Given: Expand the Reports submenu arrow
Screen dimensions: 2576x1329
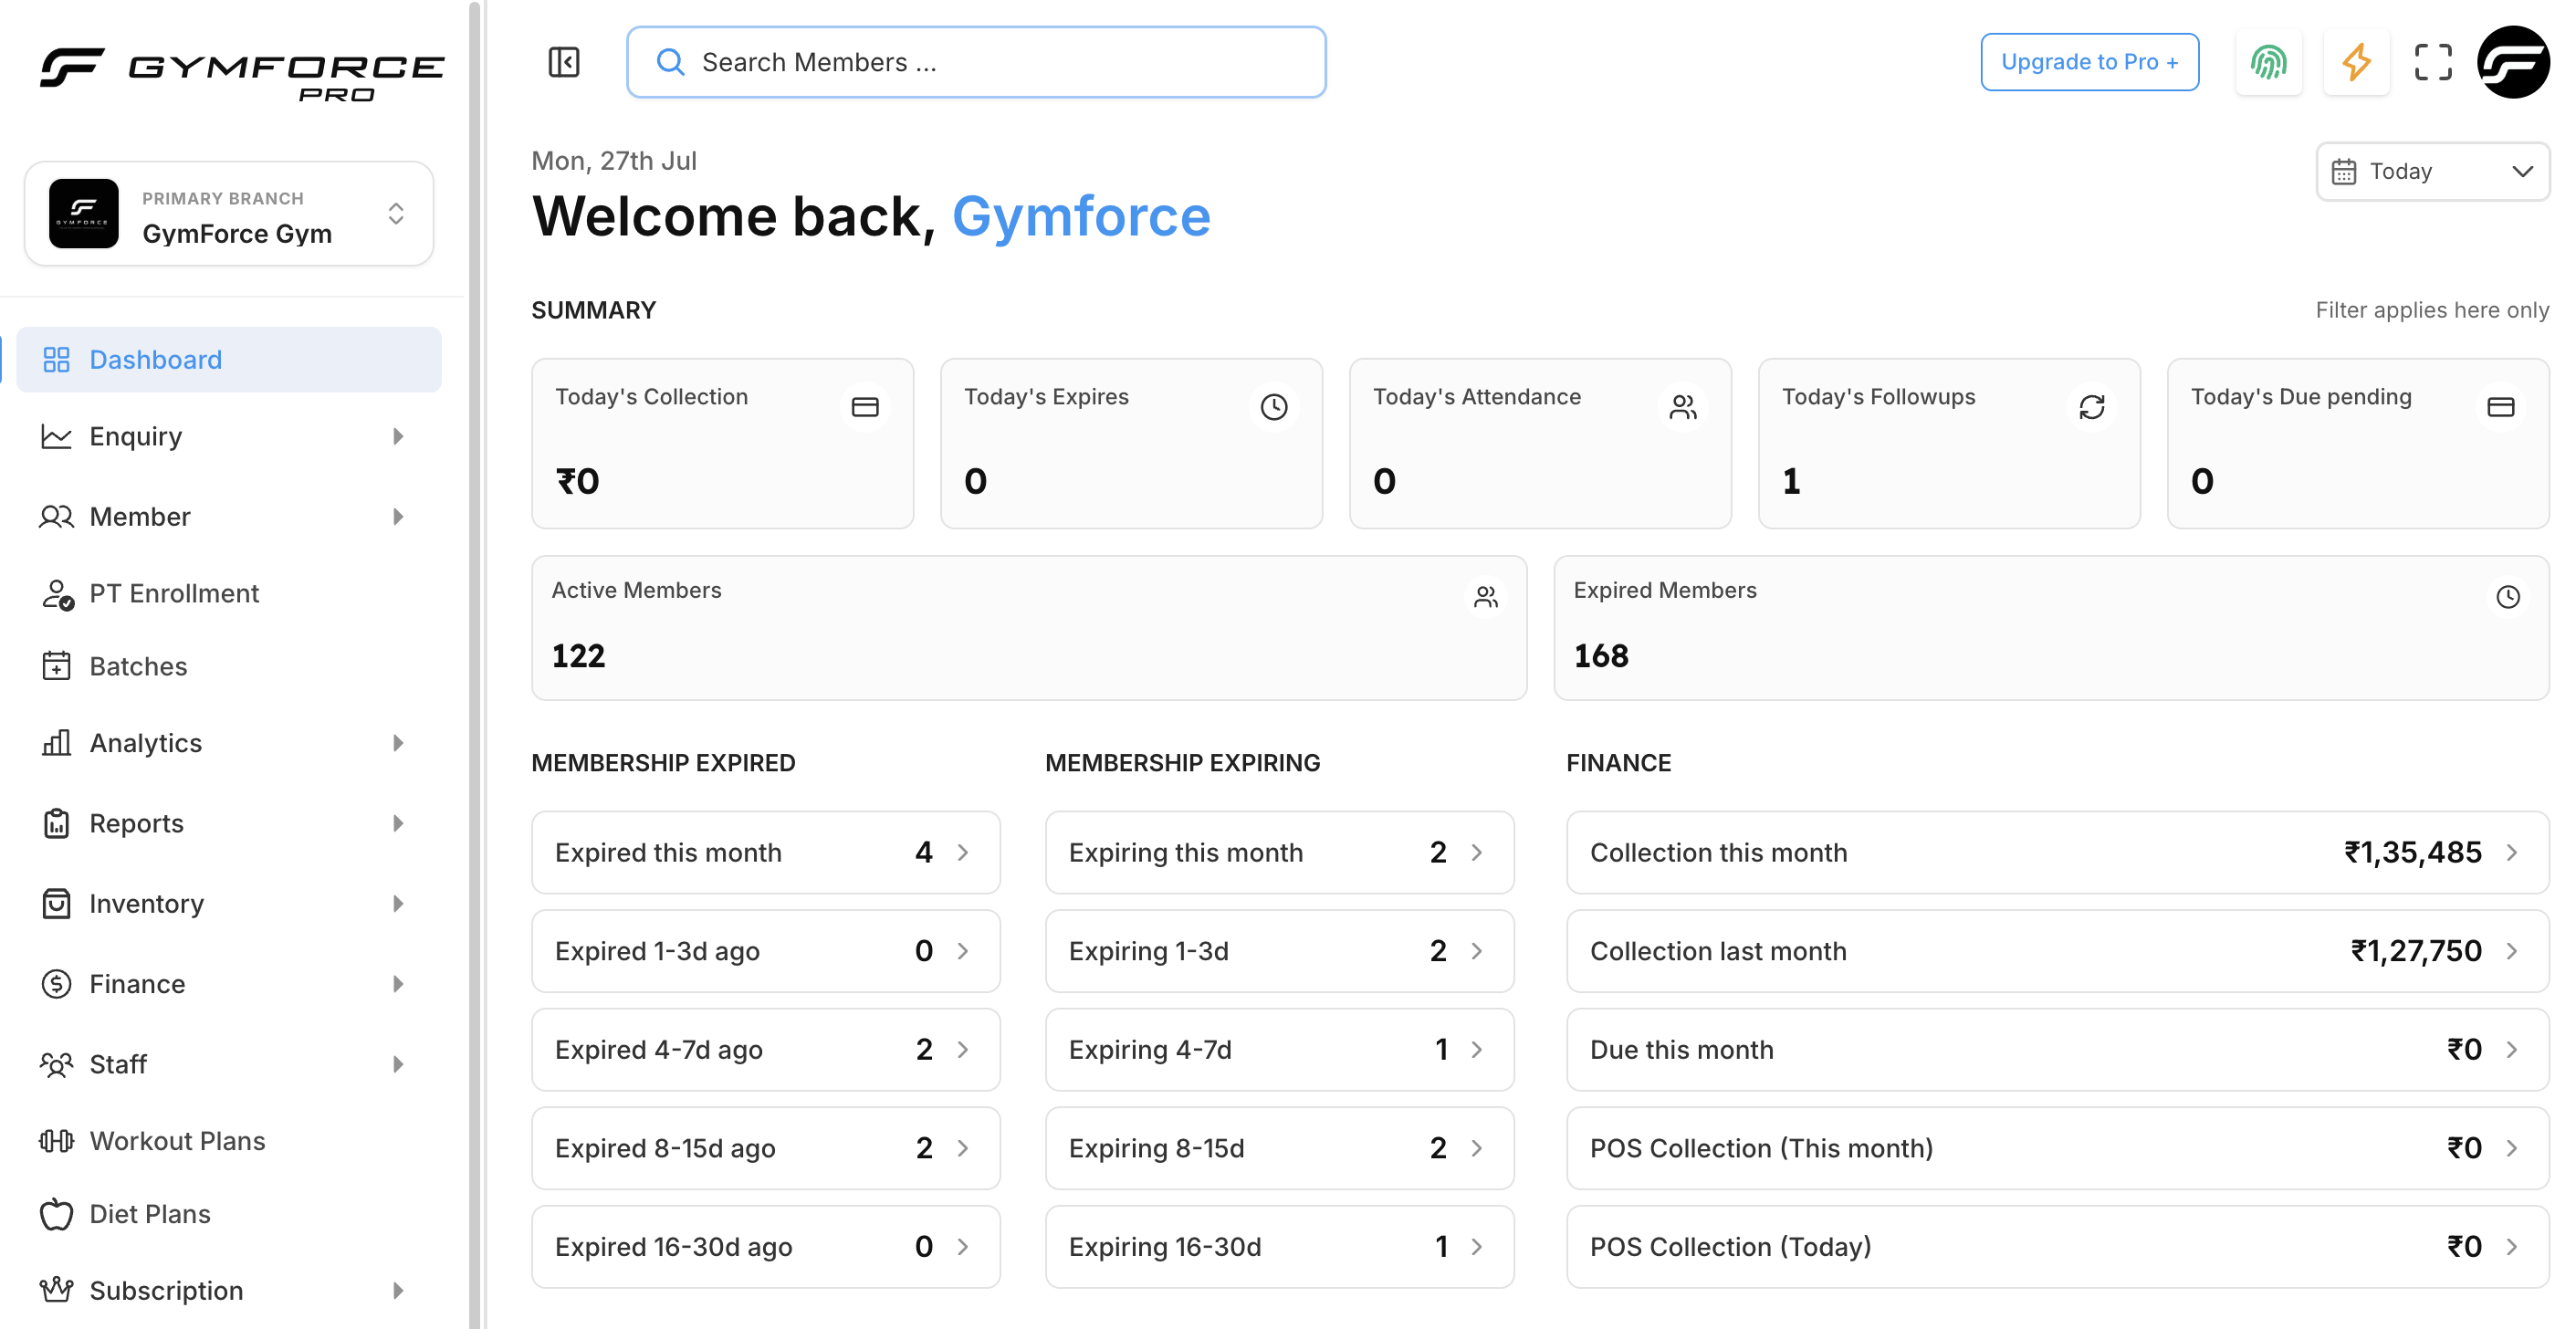Looking at the screenshot, I should pyautogui.click(x=398, y=823).
